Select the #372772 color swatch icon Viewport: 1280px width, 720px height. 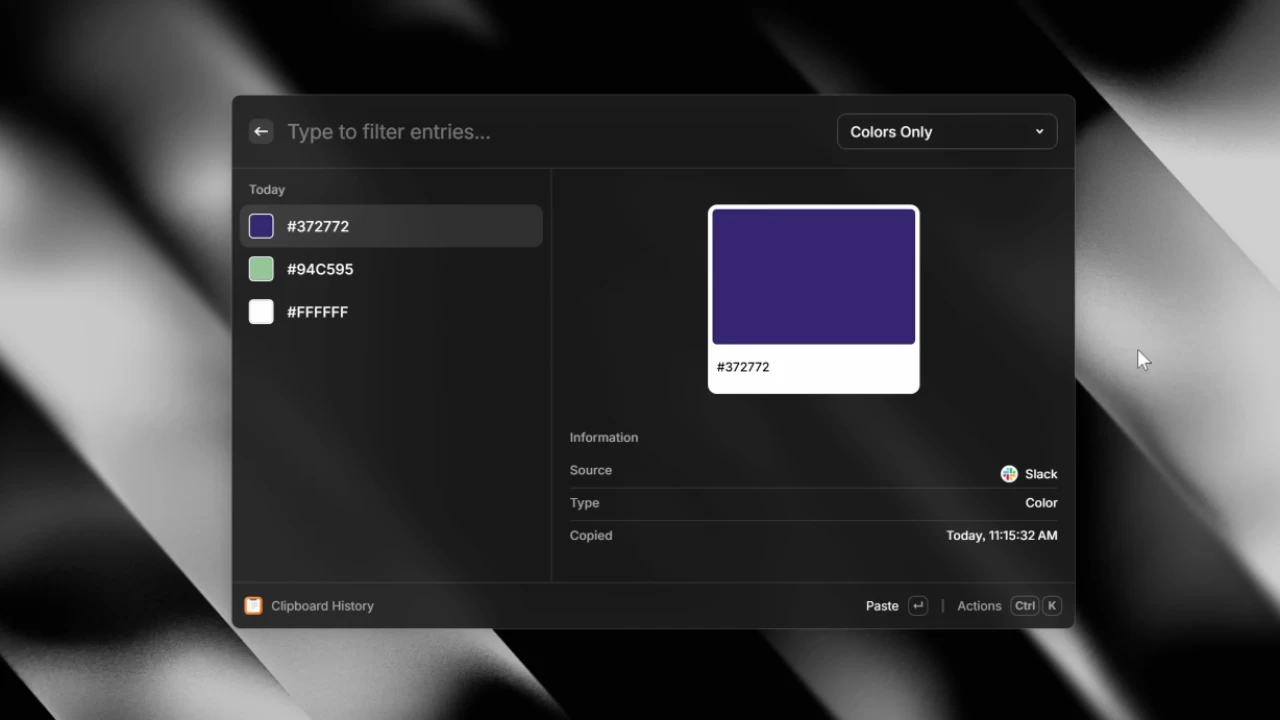click(x=260, y=226)
